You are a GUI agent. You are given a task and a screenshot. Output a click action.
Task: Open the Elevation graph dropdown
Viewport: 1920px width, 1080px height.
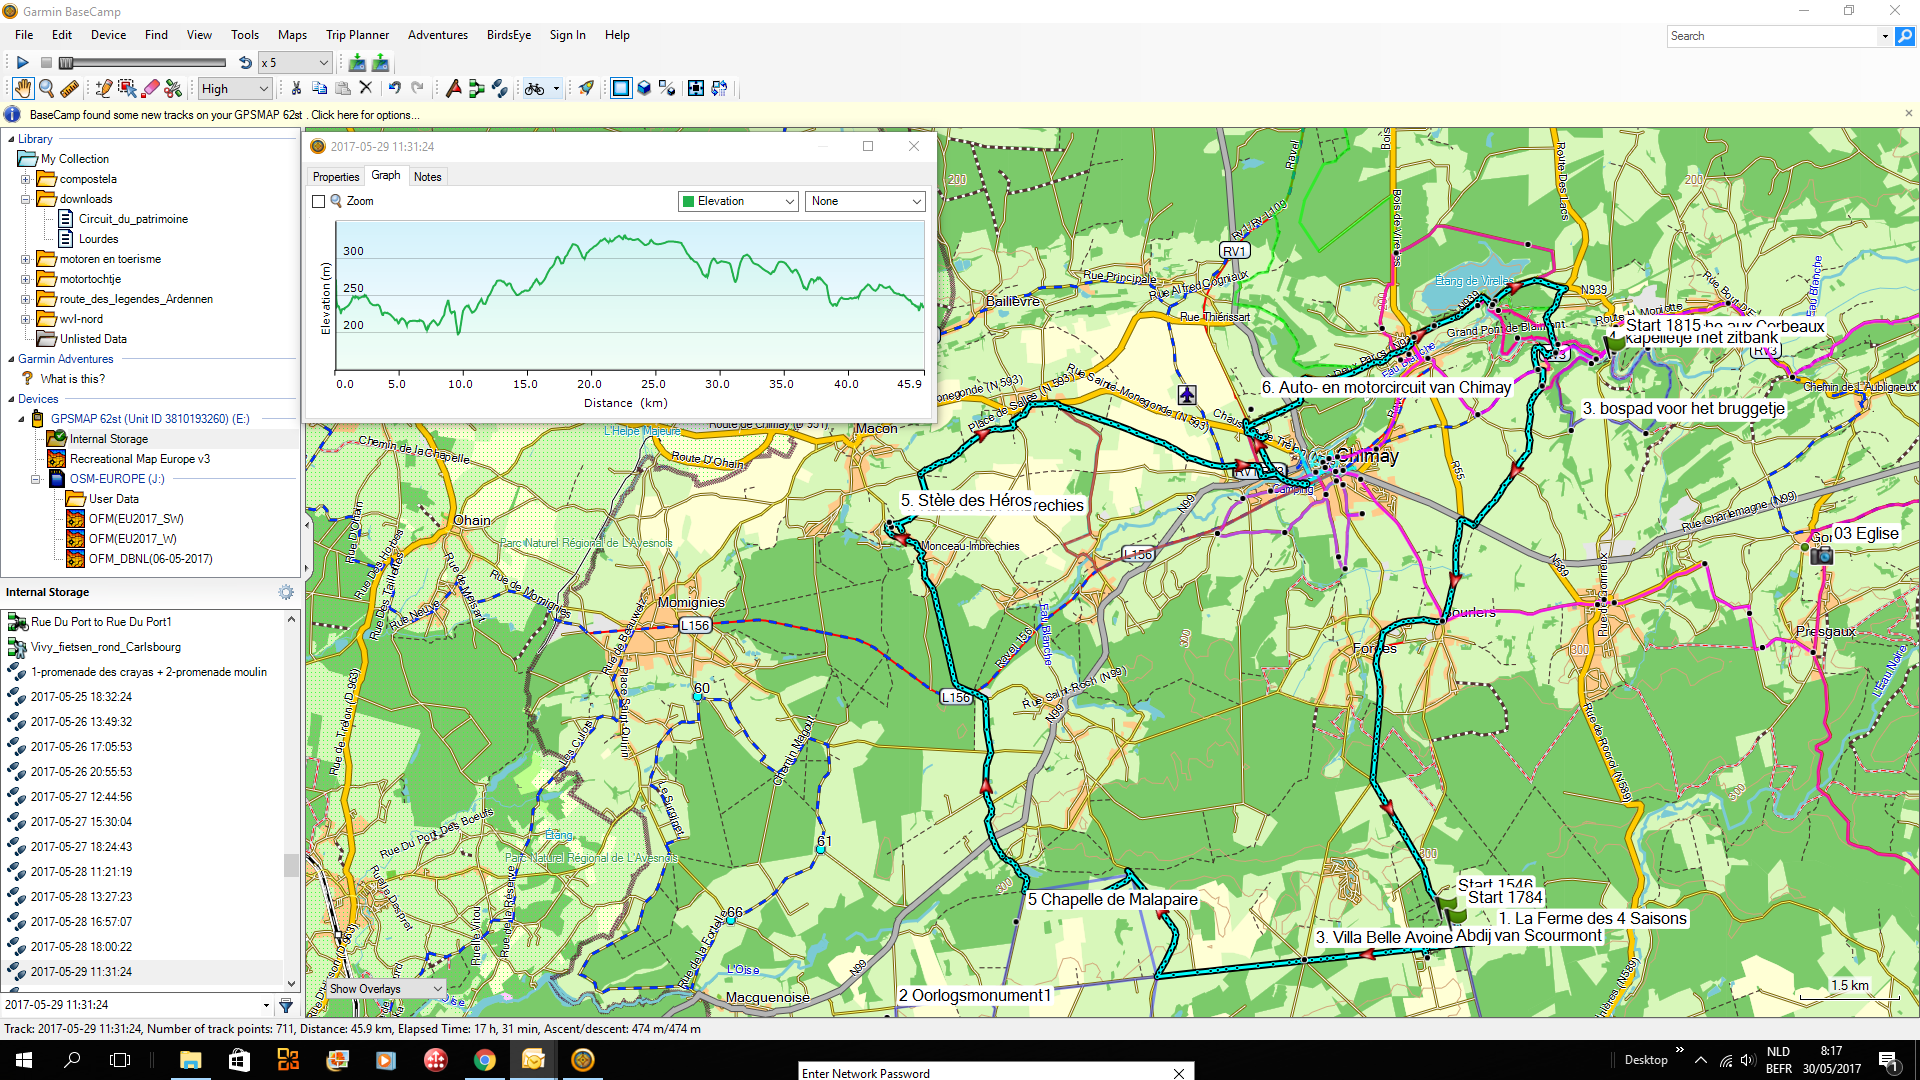pos(738,202)
